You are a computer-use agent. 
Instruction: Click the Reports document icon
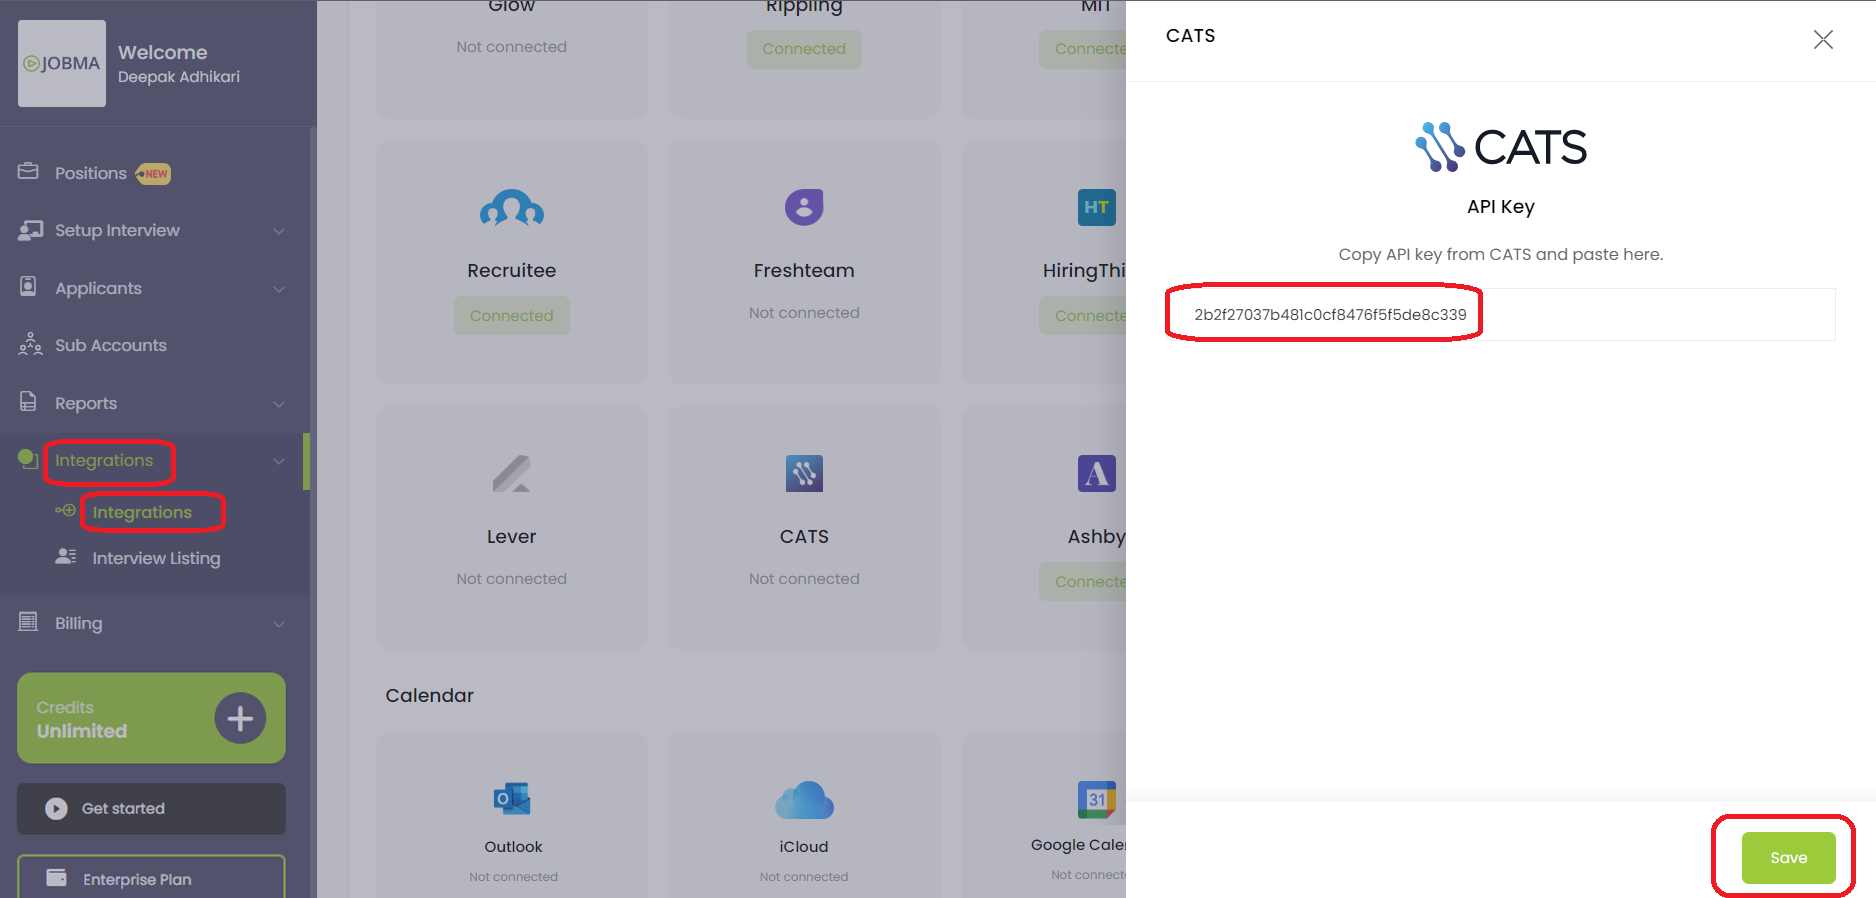28,402
